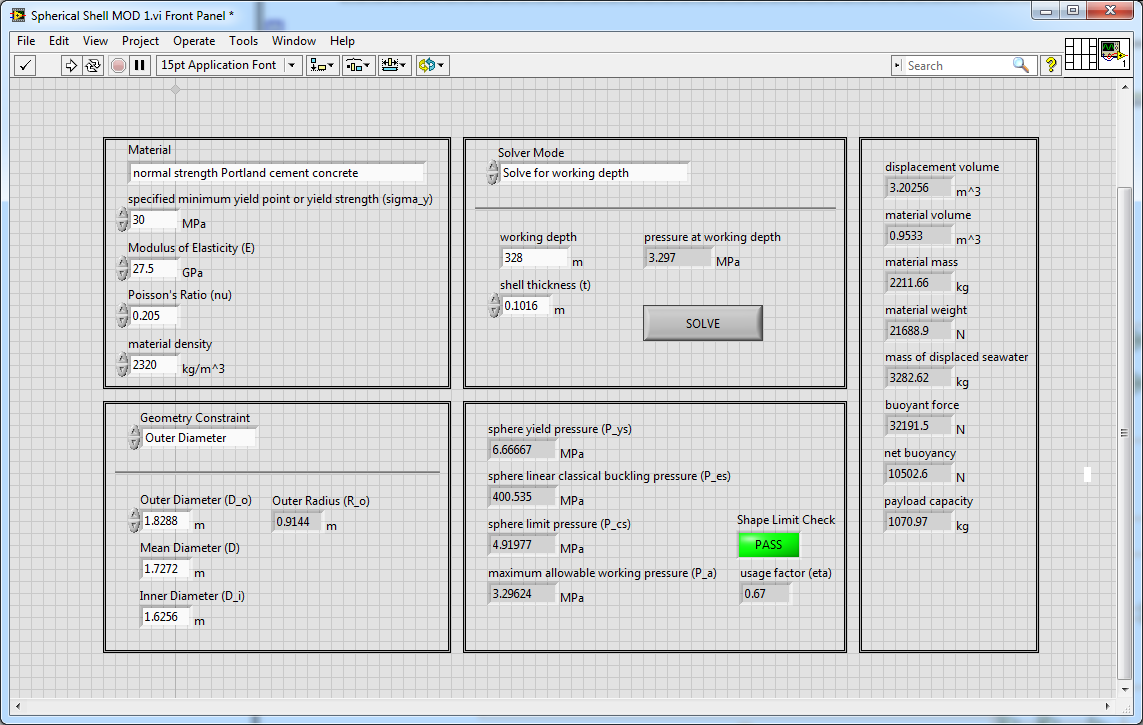
Task: Click the Poisson's Ratio field 0.205
Action: (x=153, y=316)
